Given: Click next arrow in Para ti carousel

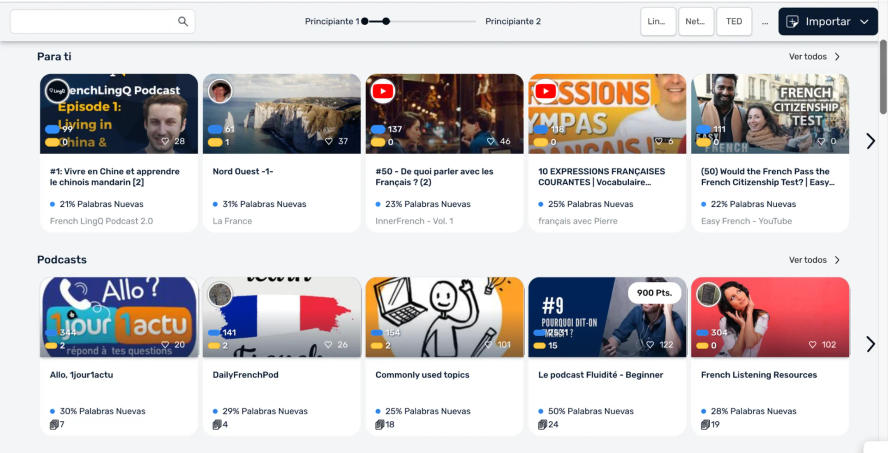Looking at the screenshot, I should click(x=870, y=141).
